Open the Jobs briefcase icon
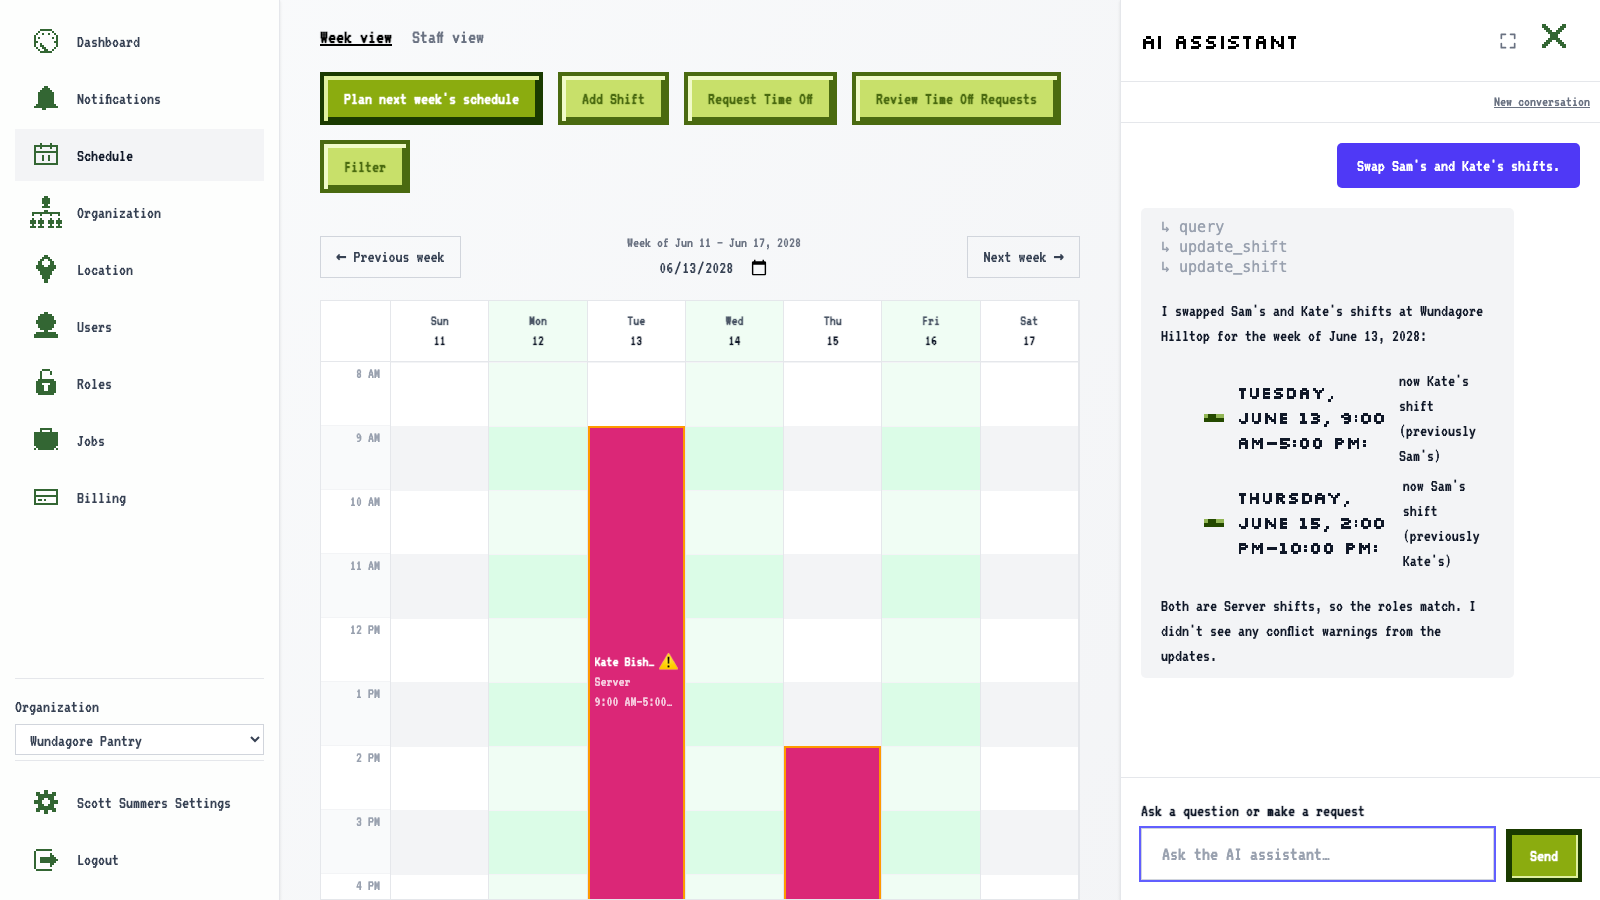 coord(46,440)
